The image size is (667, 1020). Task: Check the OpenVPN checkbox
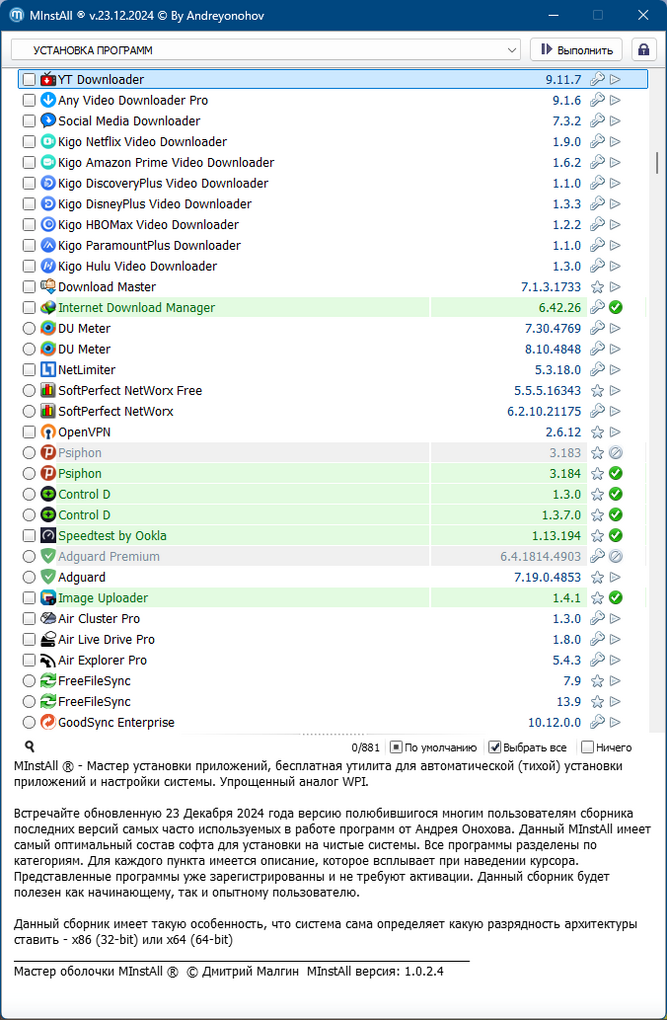29,432
